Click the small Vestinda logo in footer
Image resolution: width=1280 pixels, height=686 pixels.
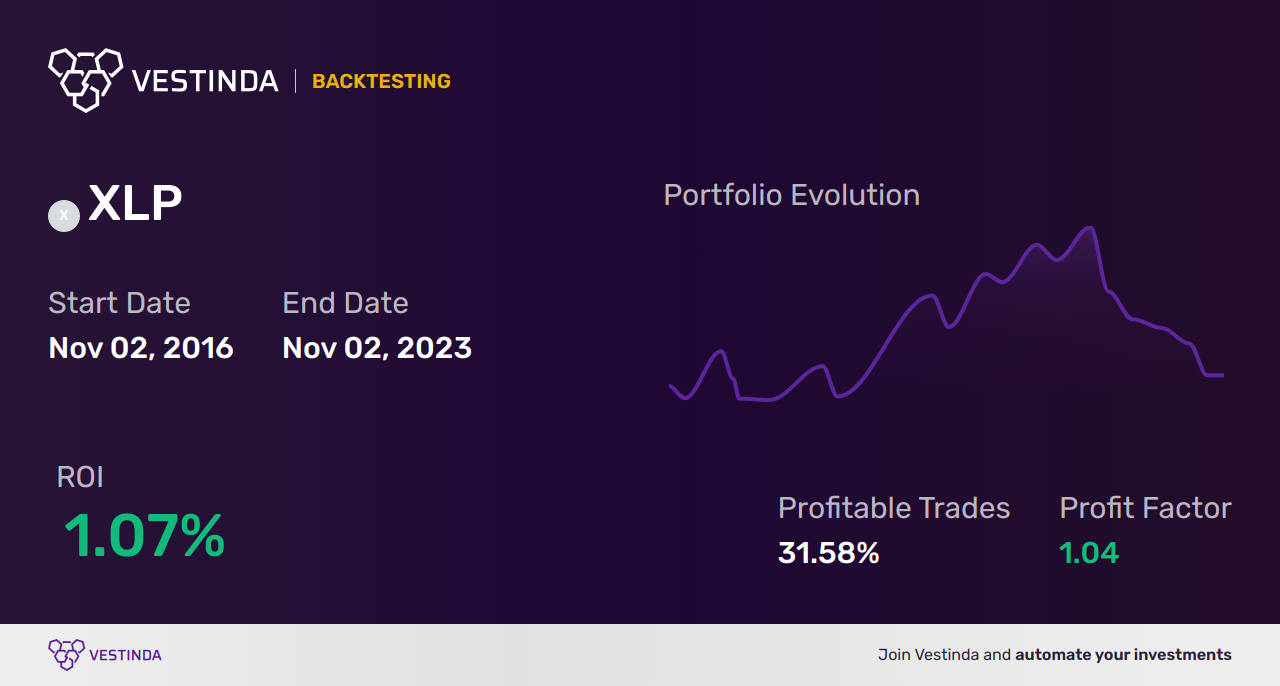pyautogui.click(x=66, y=654)
